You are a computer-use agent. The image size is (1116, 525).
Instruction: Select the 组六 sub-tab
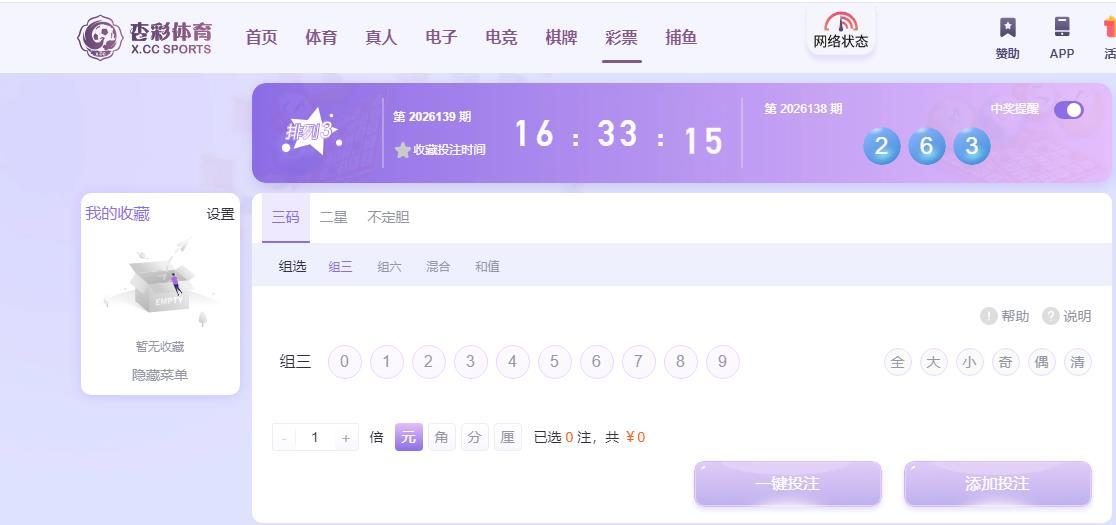click(389, 267)
